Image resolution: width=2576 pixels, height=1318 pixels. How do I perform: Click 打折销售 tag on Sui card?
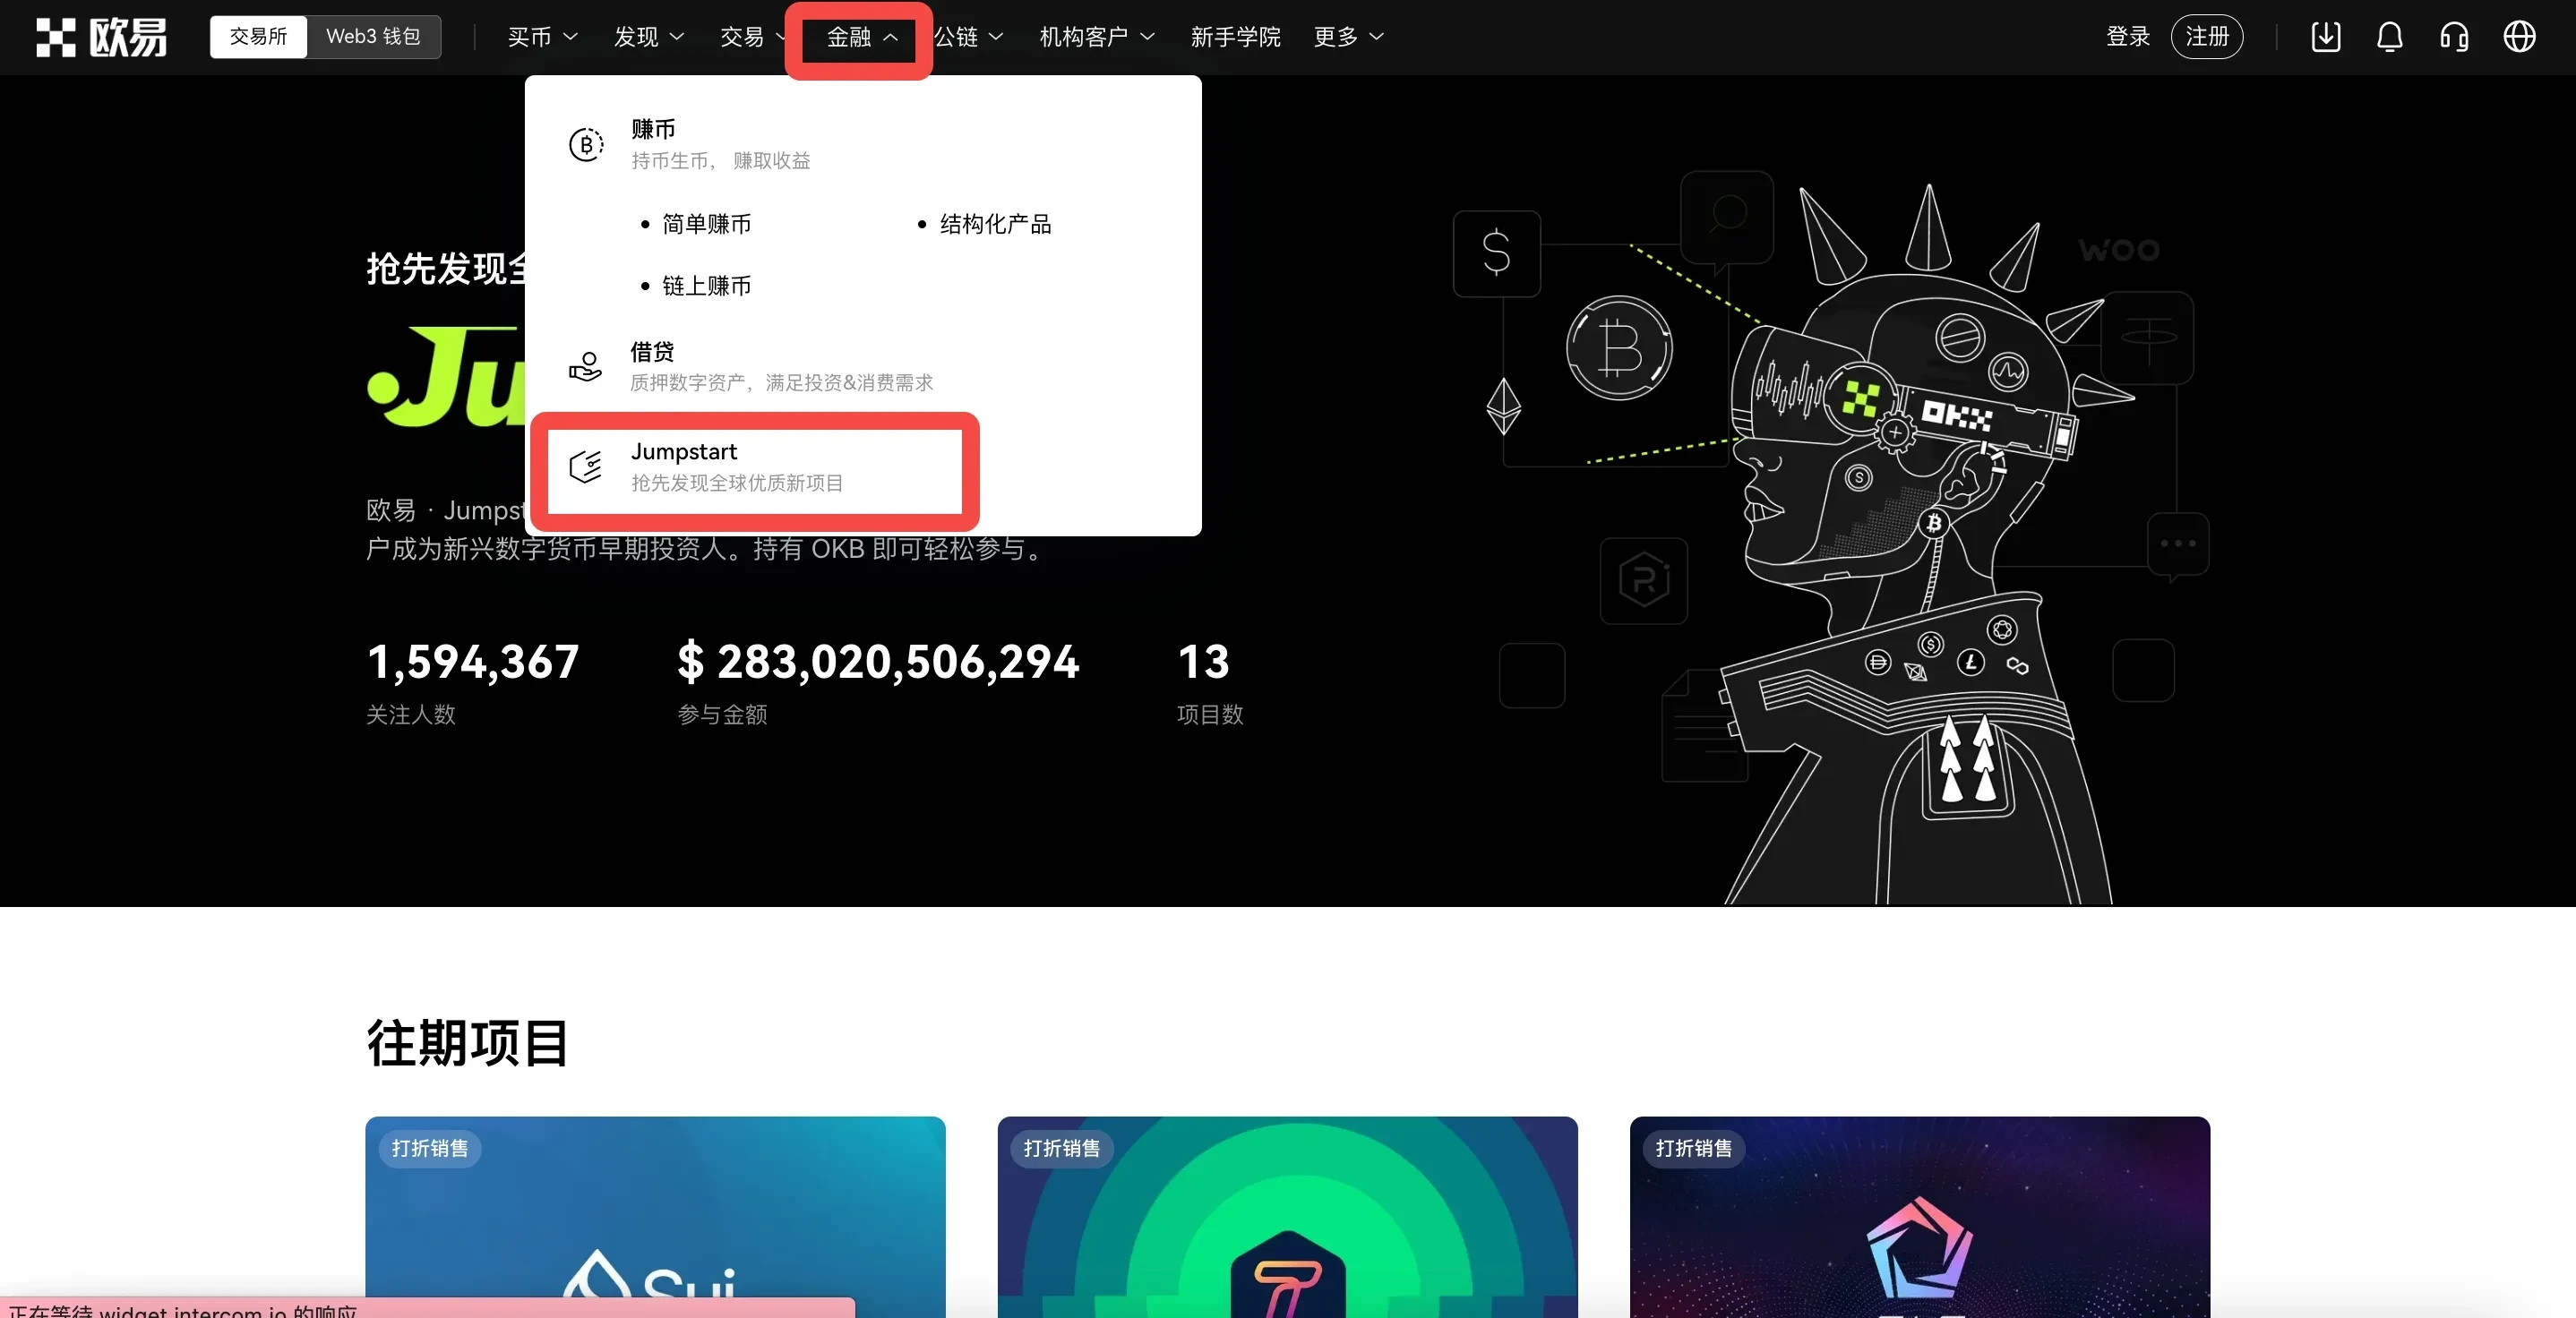[x=429, y=1148]
